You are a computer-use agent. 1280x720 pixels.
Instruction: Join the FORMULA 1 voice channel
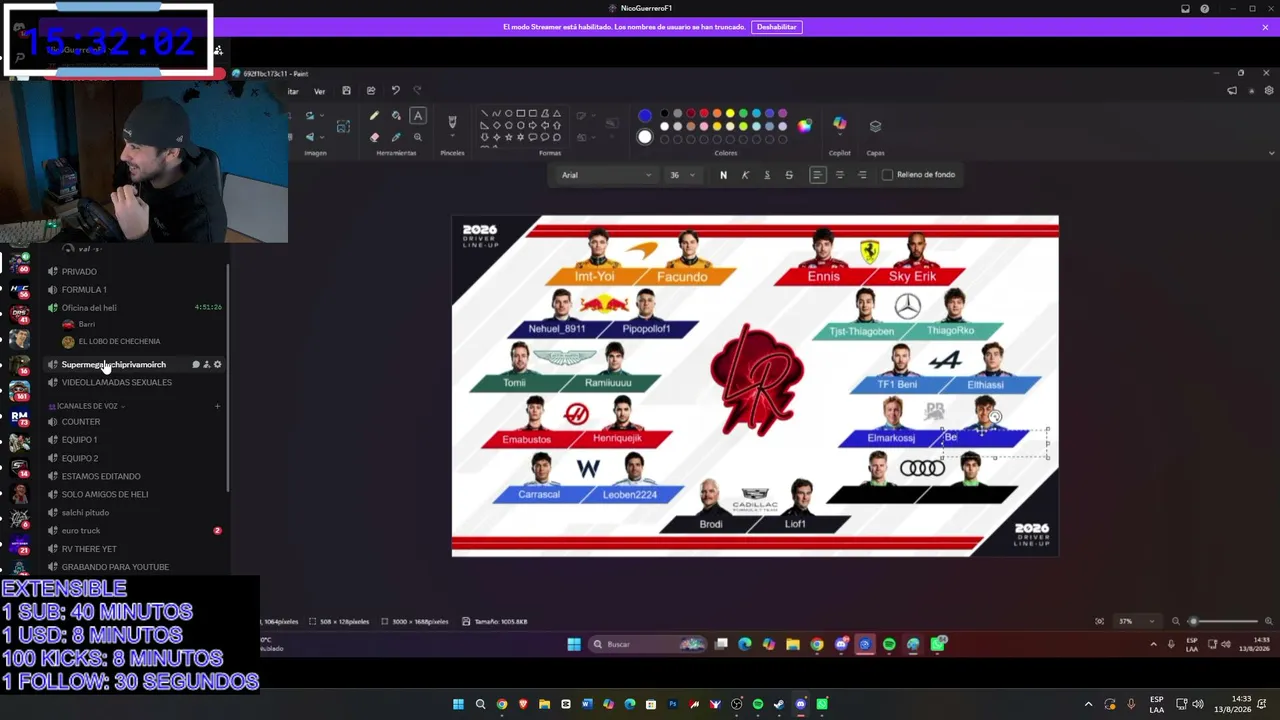[x=84, y=290]
